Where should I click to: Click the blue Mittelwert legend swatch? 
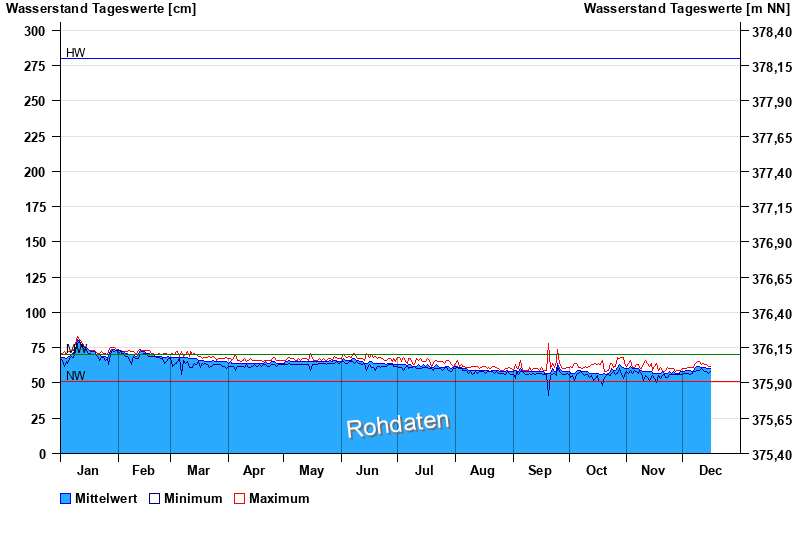tap(66, 498)
